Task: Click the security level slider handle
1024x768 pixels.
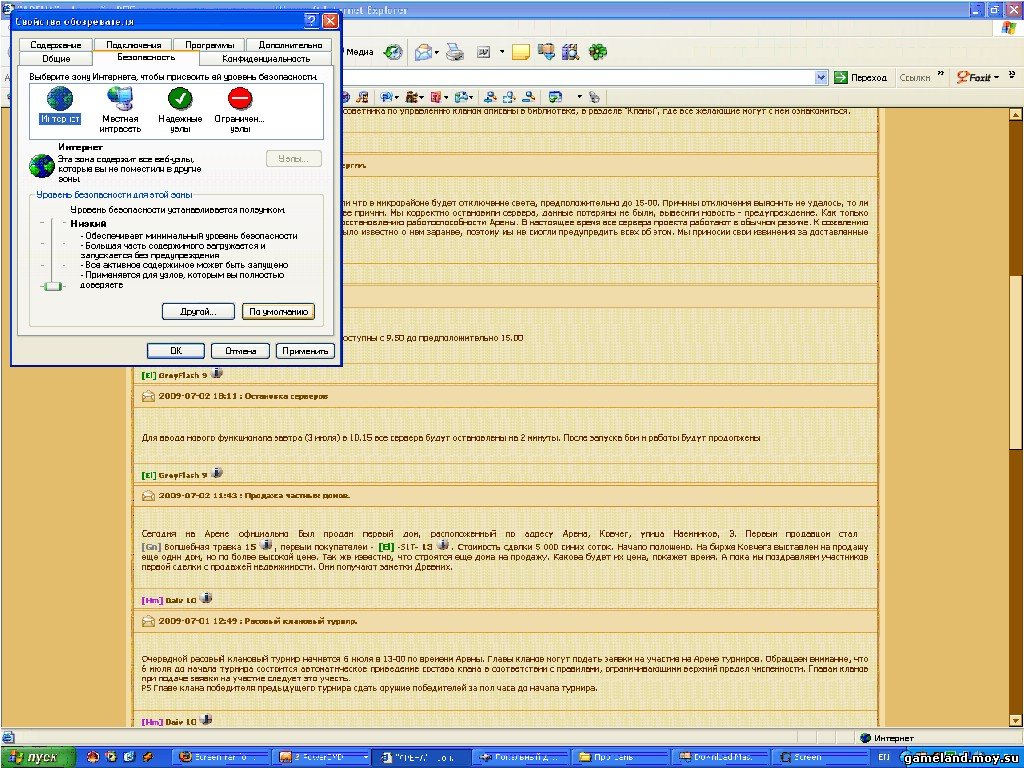Action: [51, 287]
